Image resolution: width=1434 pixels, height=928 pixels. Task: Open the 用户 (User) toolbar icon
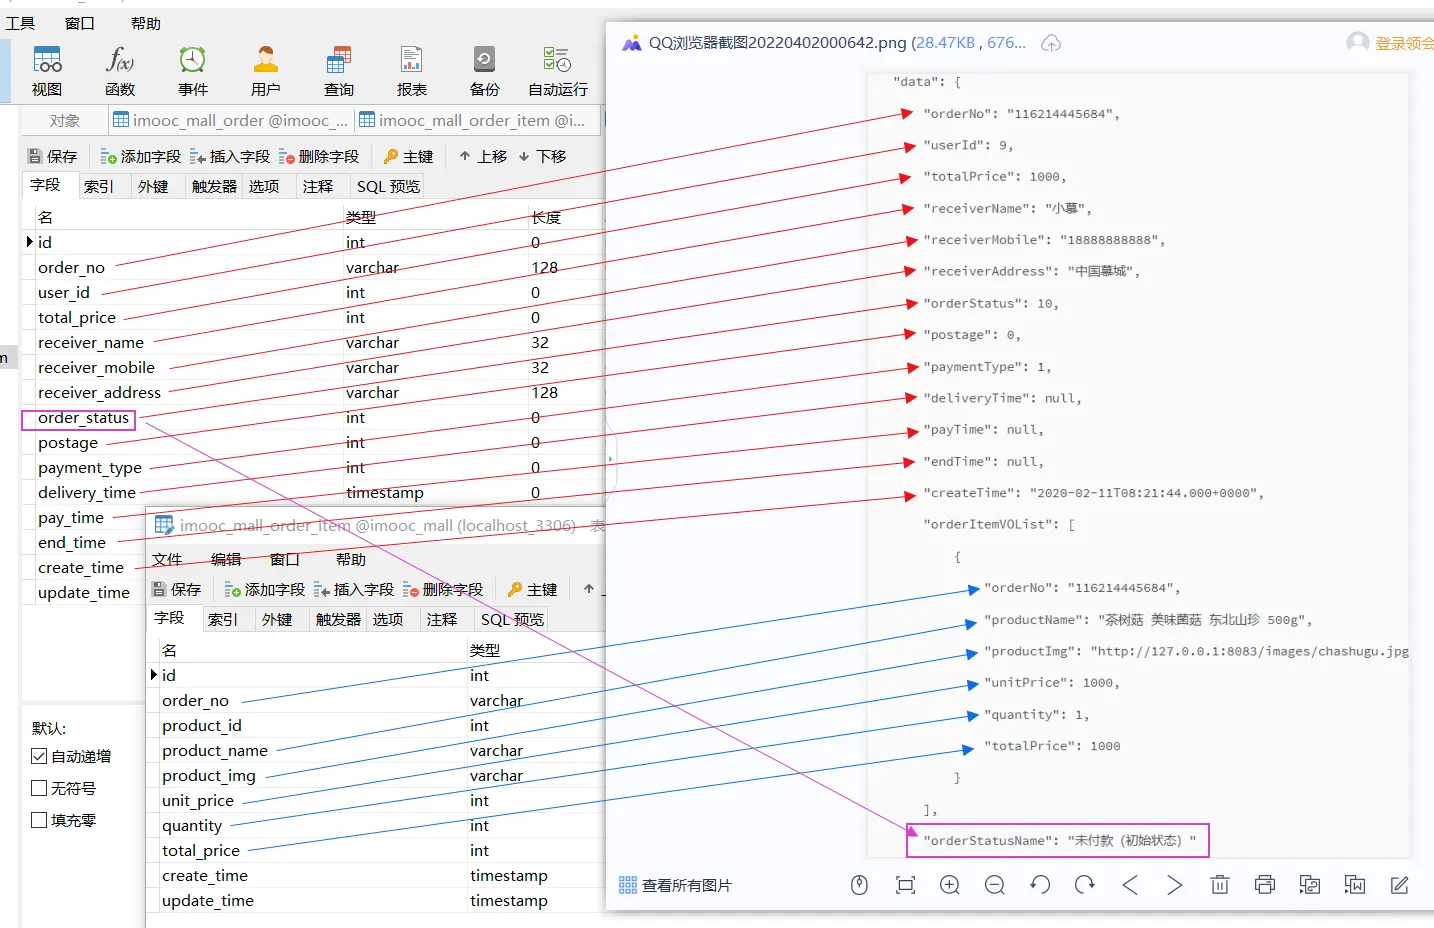(266, 71)
